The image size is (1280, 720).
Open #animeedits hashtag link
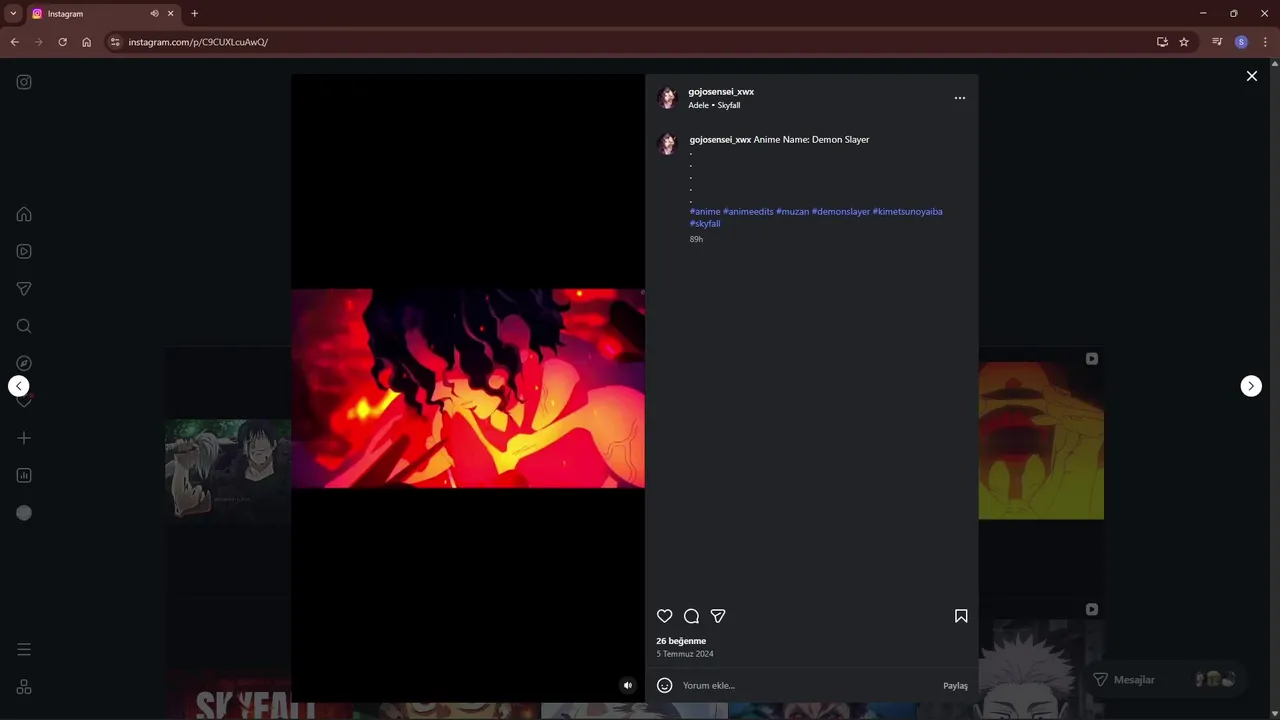[748, 212]
